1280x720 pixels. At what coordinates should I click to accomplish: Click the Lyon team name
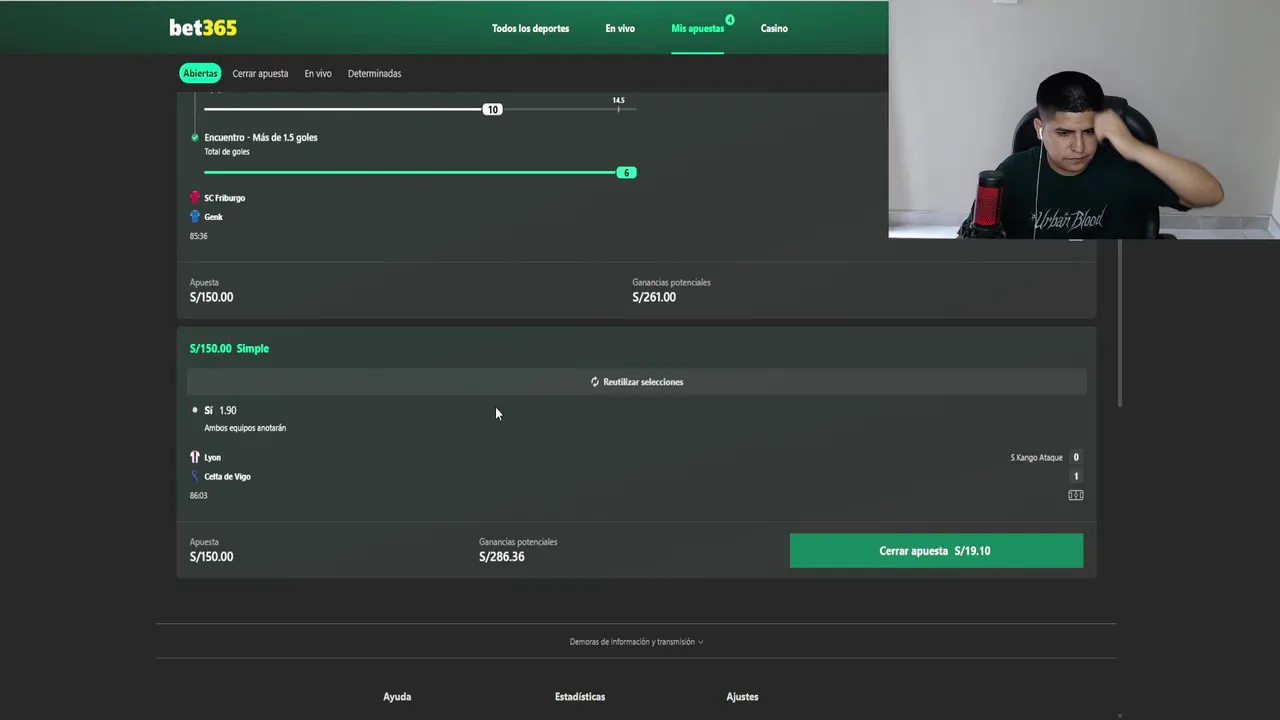212,457
